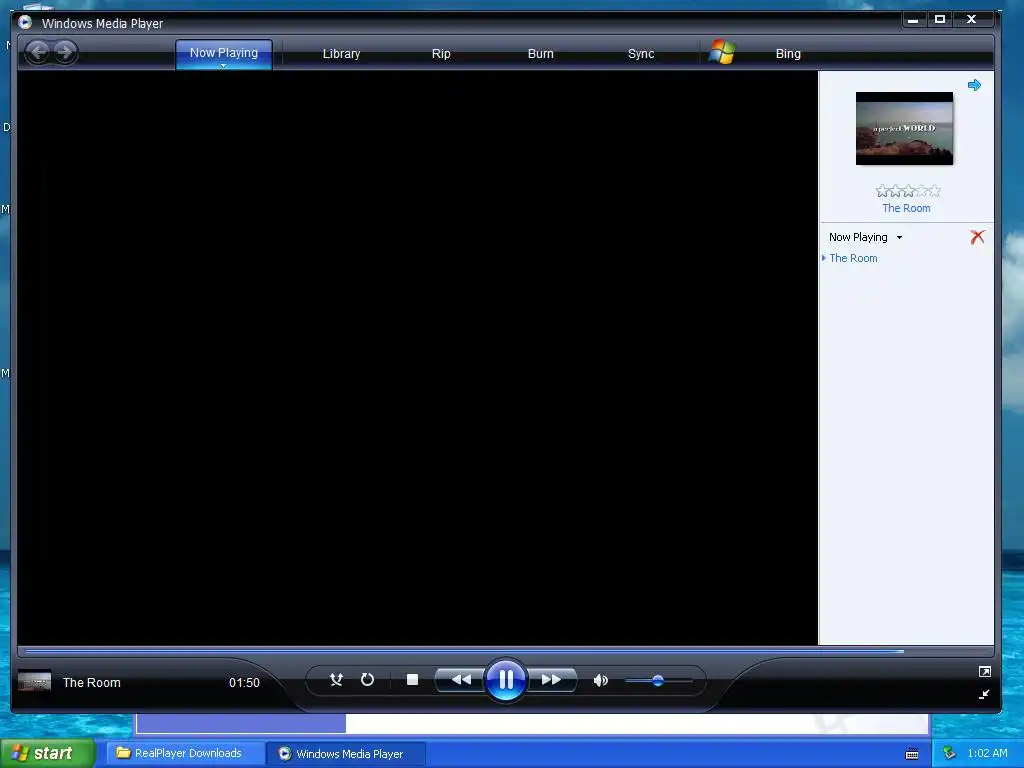Click the small video thumbnail beside The Room
Image resolution: width=1024 pixels, height=768 pixels.
pos(34,682)
